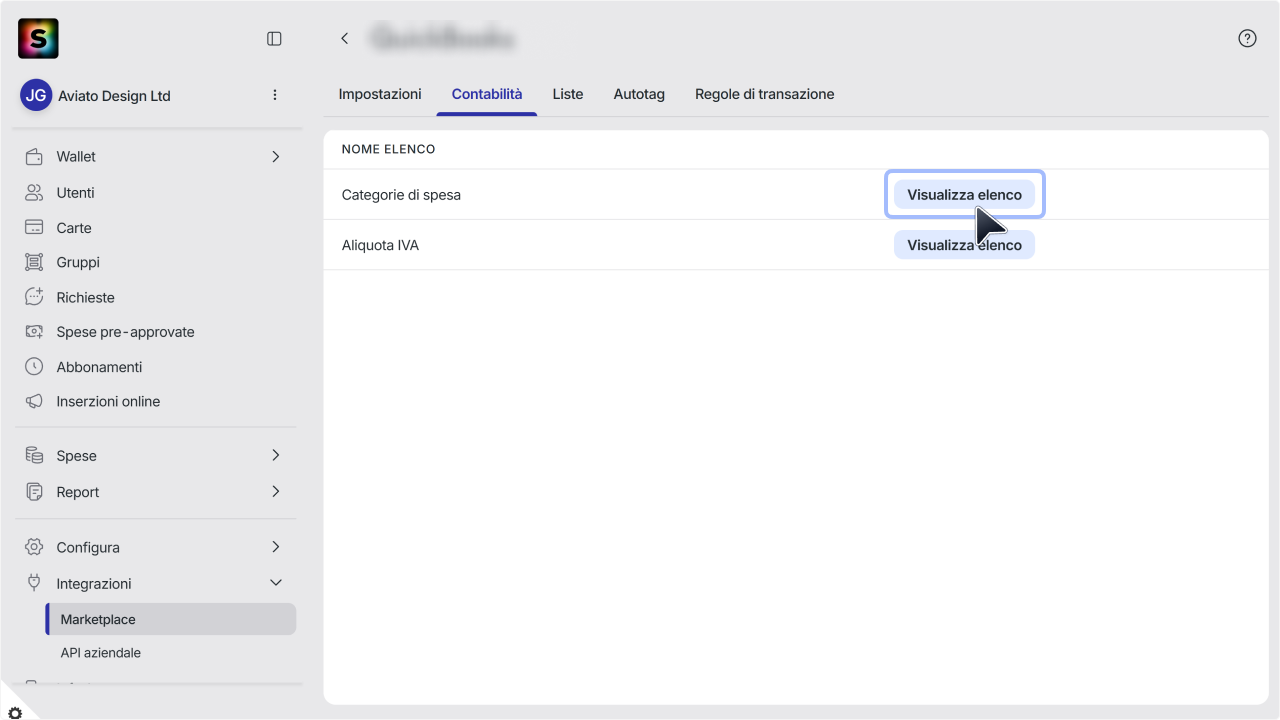Open Marketplace in the sidebar
1280x720 pixels.
tap(171, 619)
